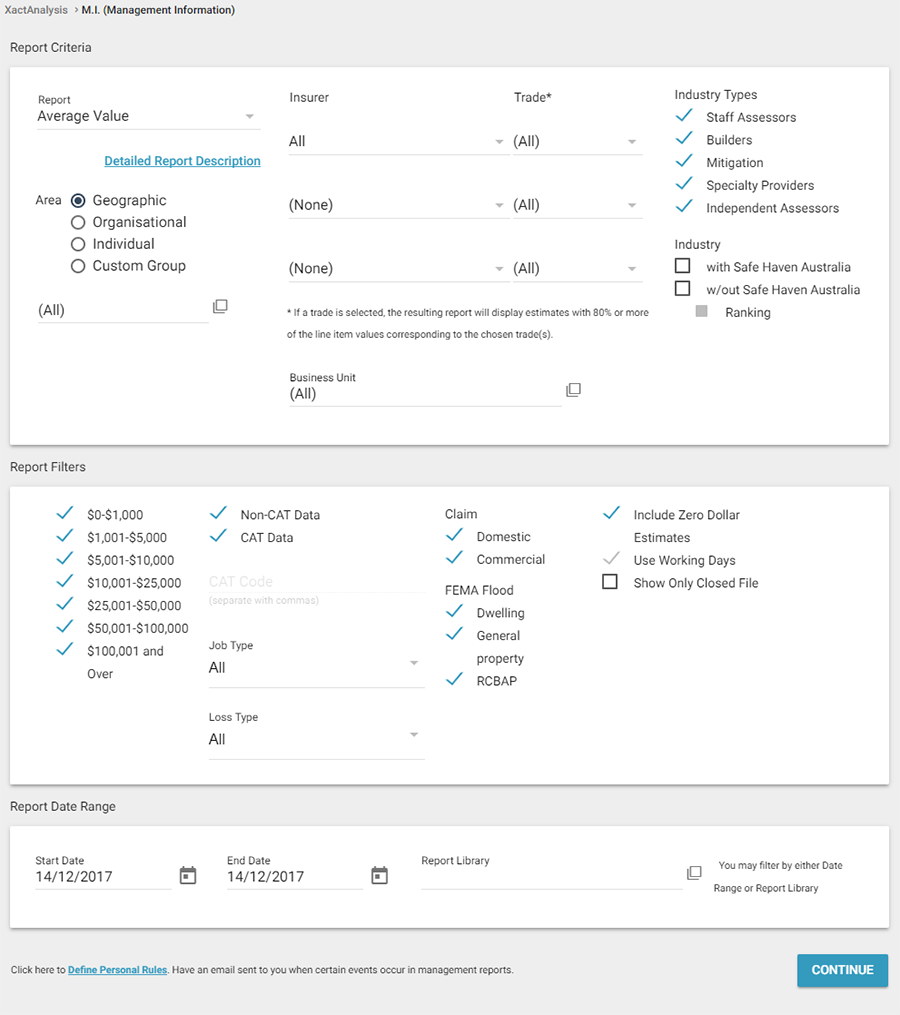900x1015 pixels.
Task: Expand the Job Type dropdown
Action: 316,668
